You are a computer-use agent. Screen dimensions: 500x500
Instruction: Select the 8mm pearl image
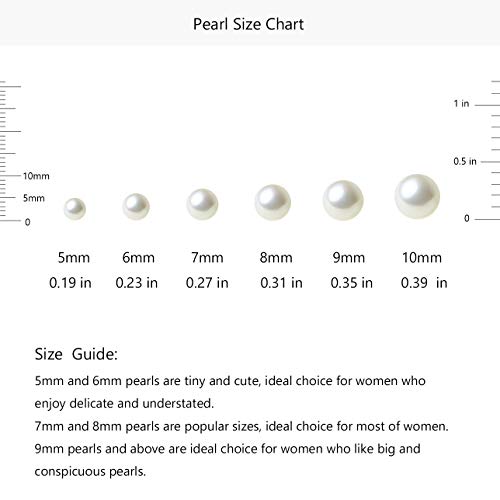(273, 202)
